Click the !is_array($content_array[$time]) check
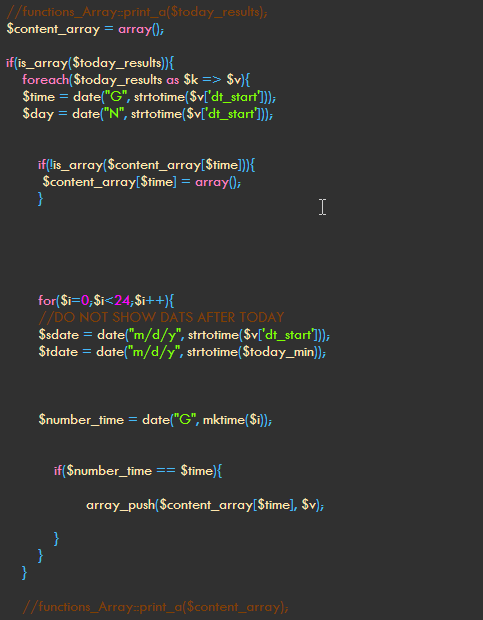 pos(146,165)
